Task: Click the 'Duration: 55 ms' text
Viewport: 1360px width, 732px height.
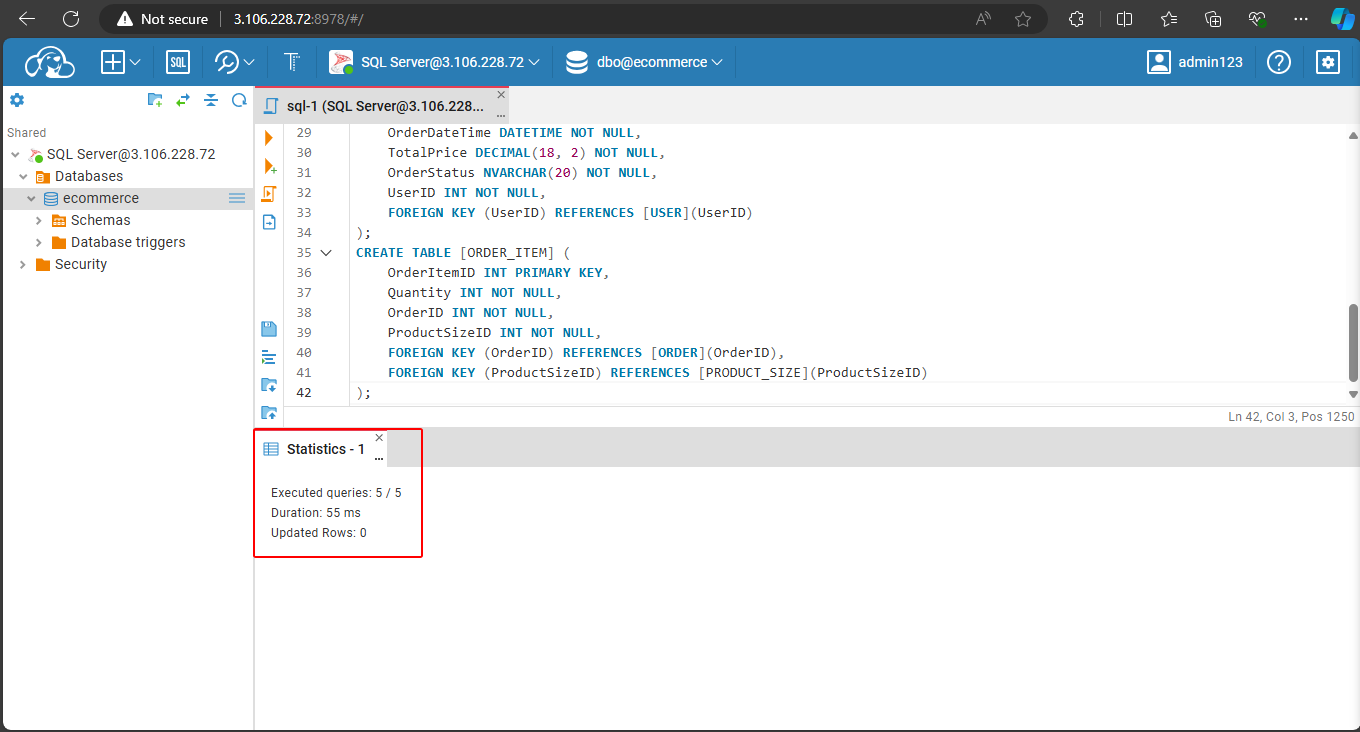Action: point(316,513)
